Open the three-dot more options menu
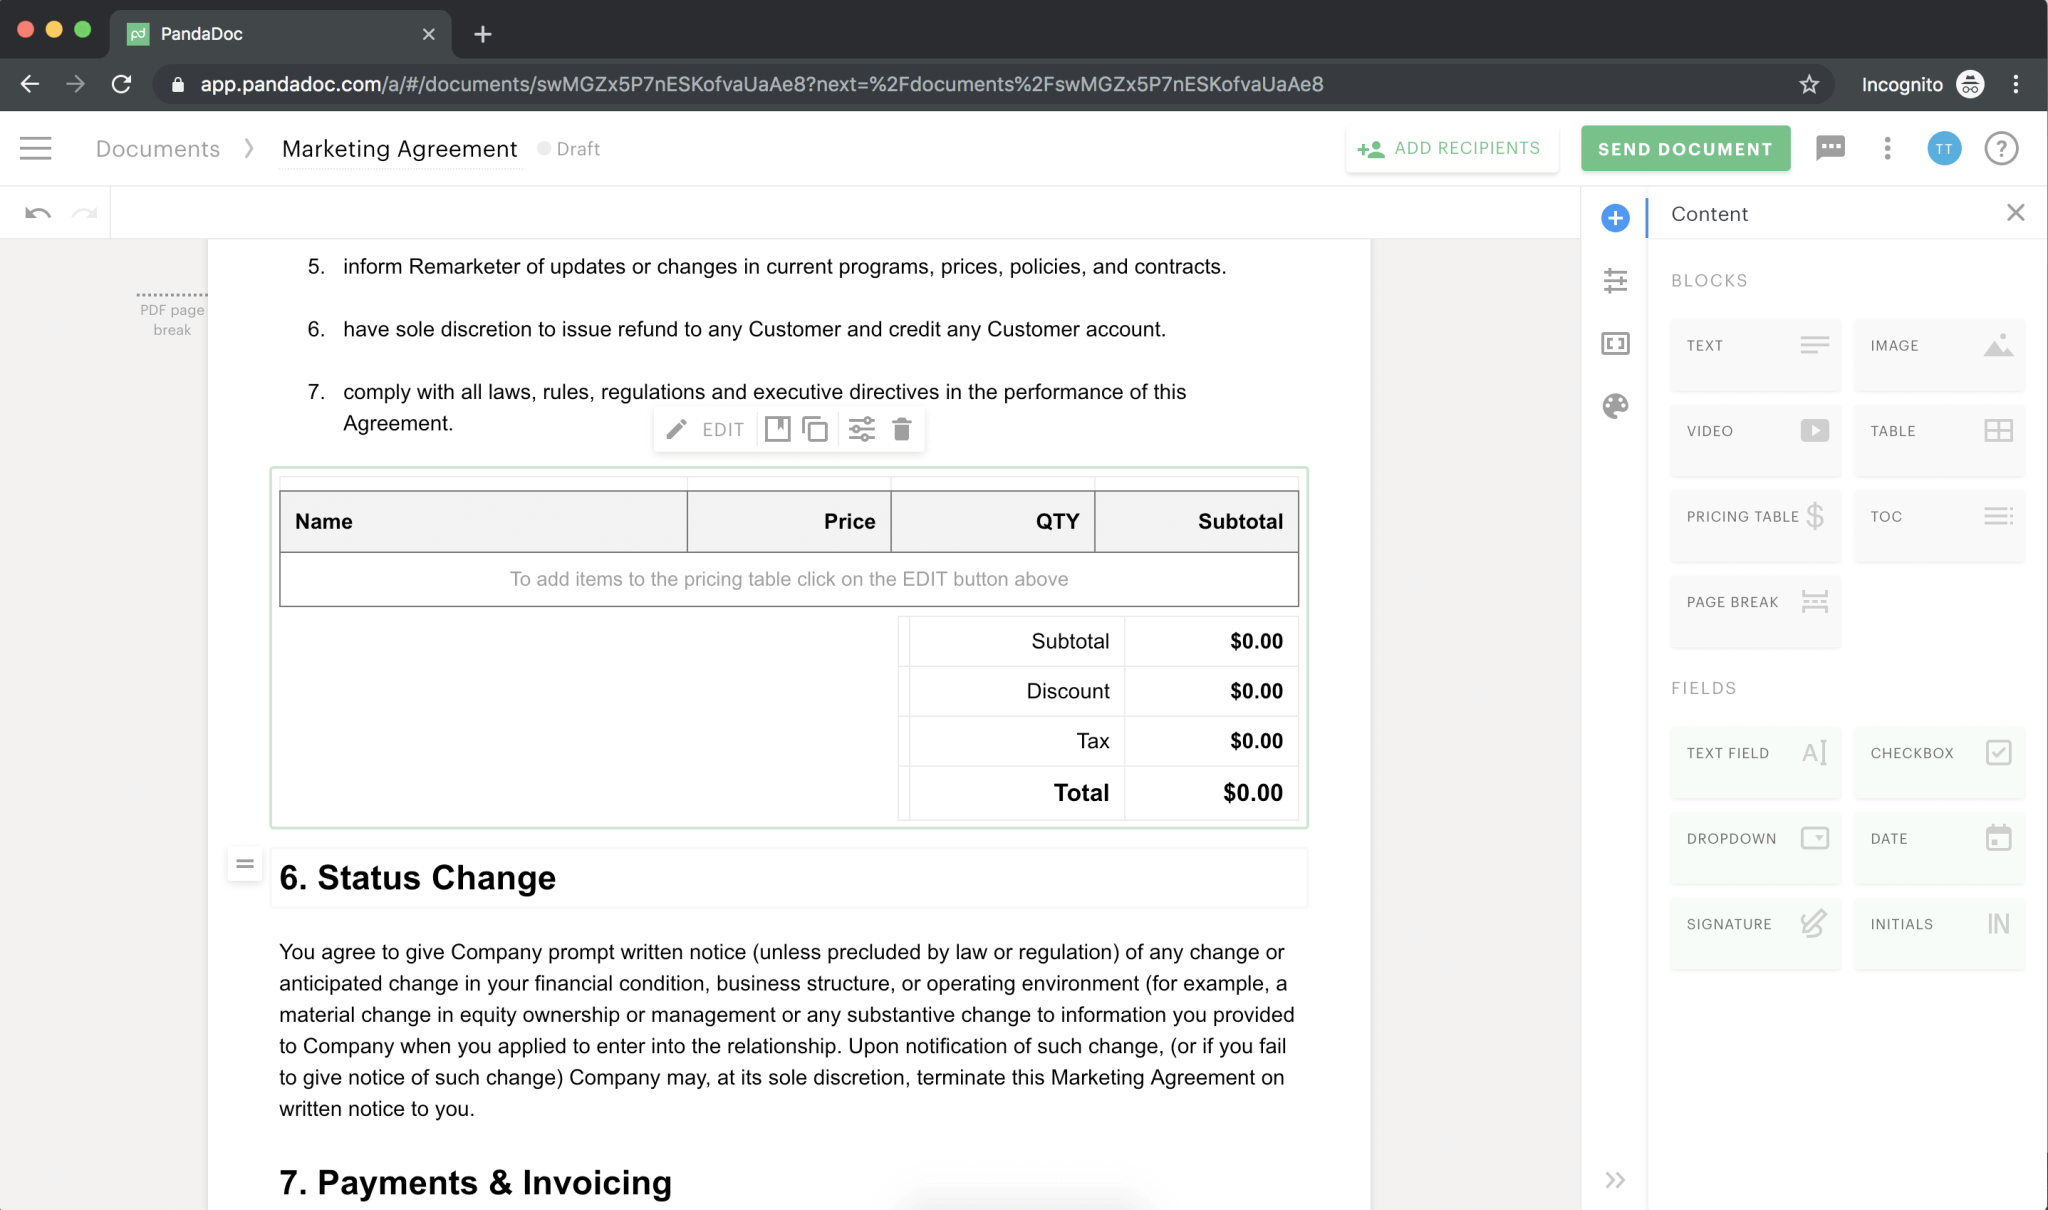Screen dimensions: 2048x1210 (1887, 148)
